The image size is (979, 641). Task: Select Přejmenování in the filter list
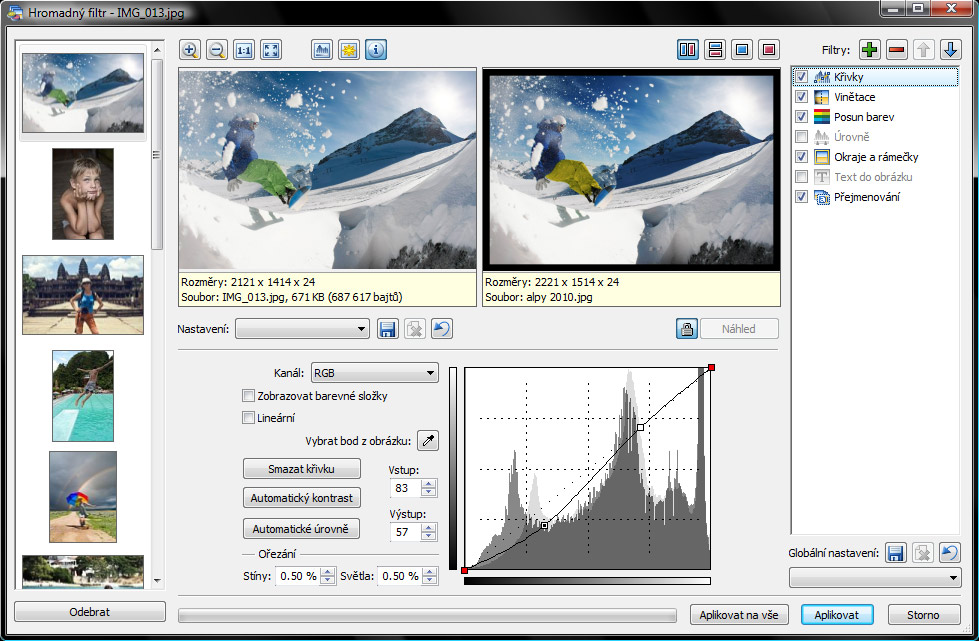(867, 197)
